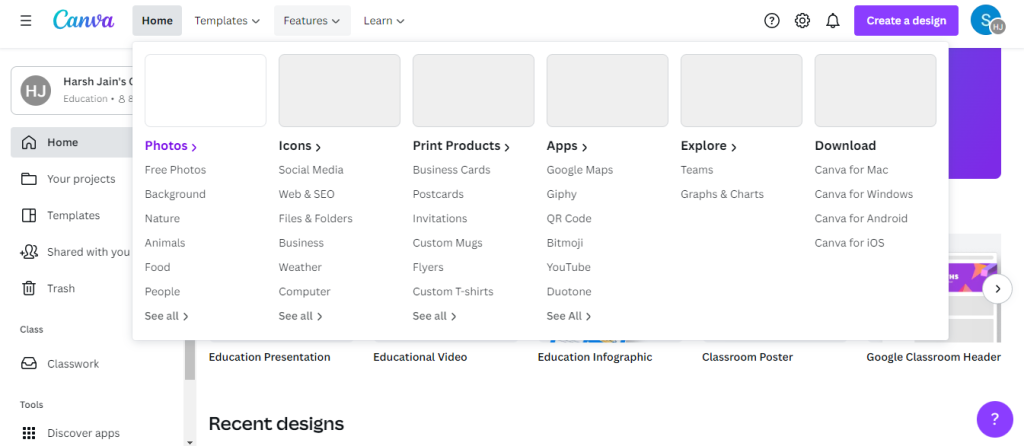
Task: Open the account profile avatar
Action: pyautogui.click(x=987, y=20)
